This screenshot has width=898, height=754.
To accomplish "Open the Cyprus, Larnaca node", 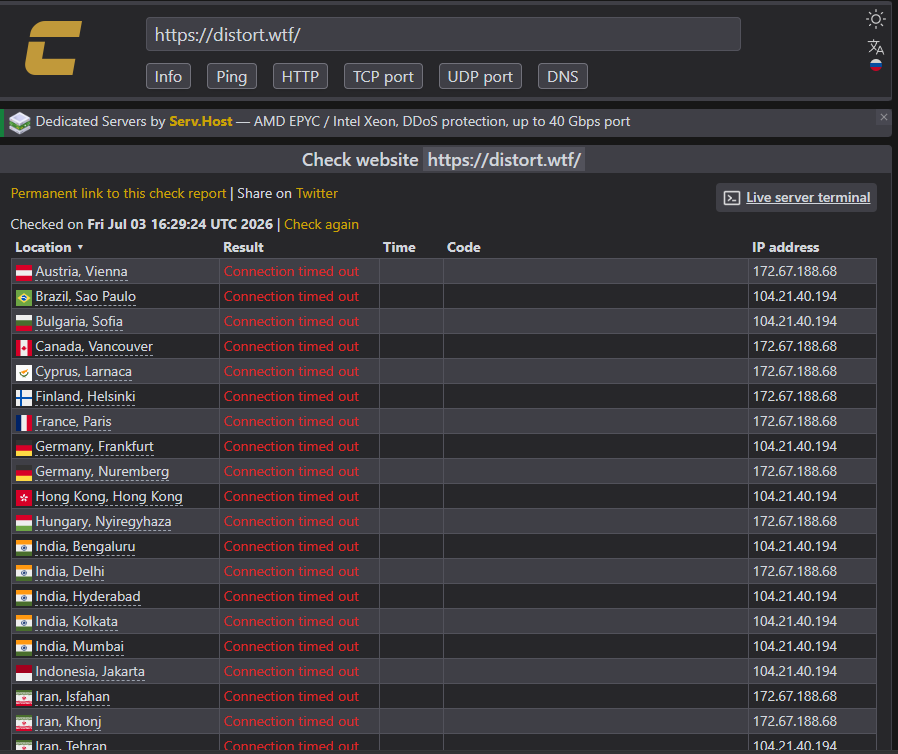I will click(84, 372).
